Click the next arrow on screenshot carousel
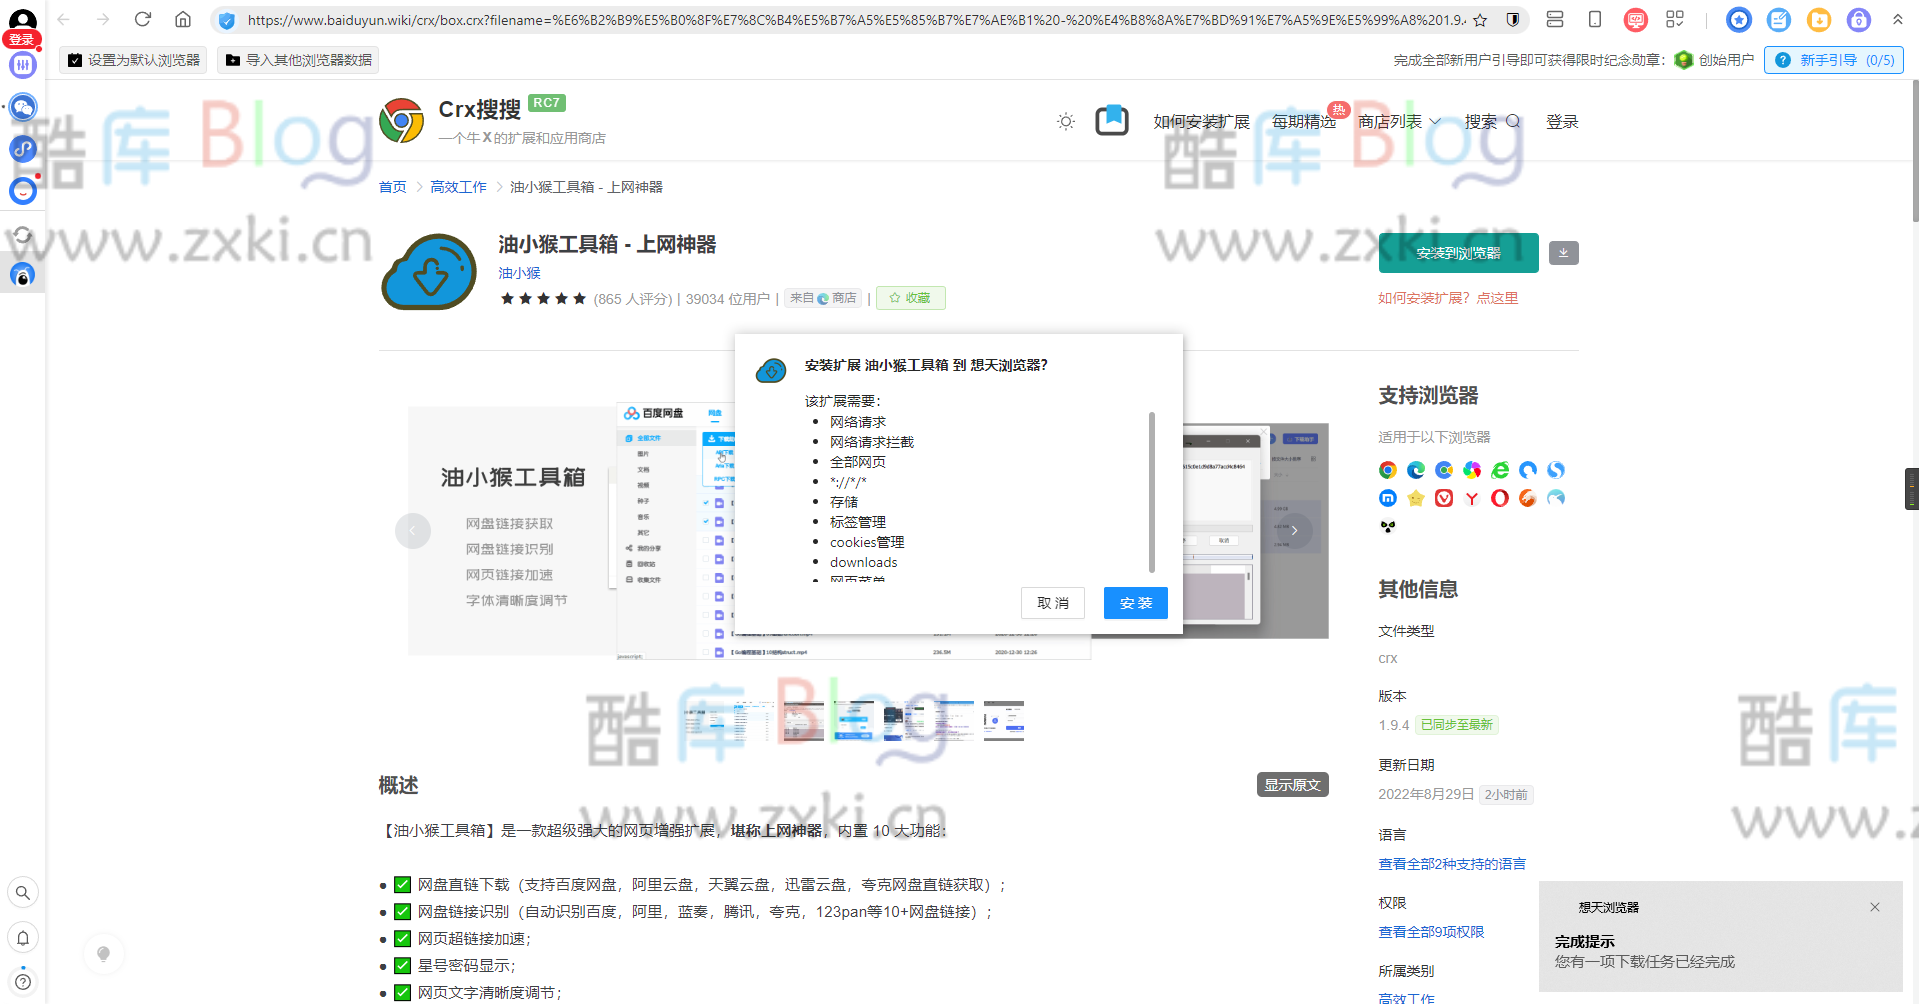 tap(1294, 531)
